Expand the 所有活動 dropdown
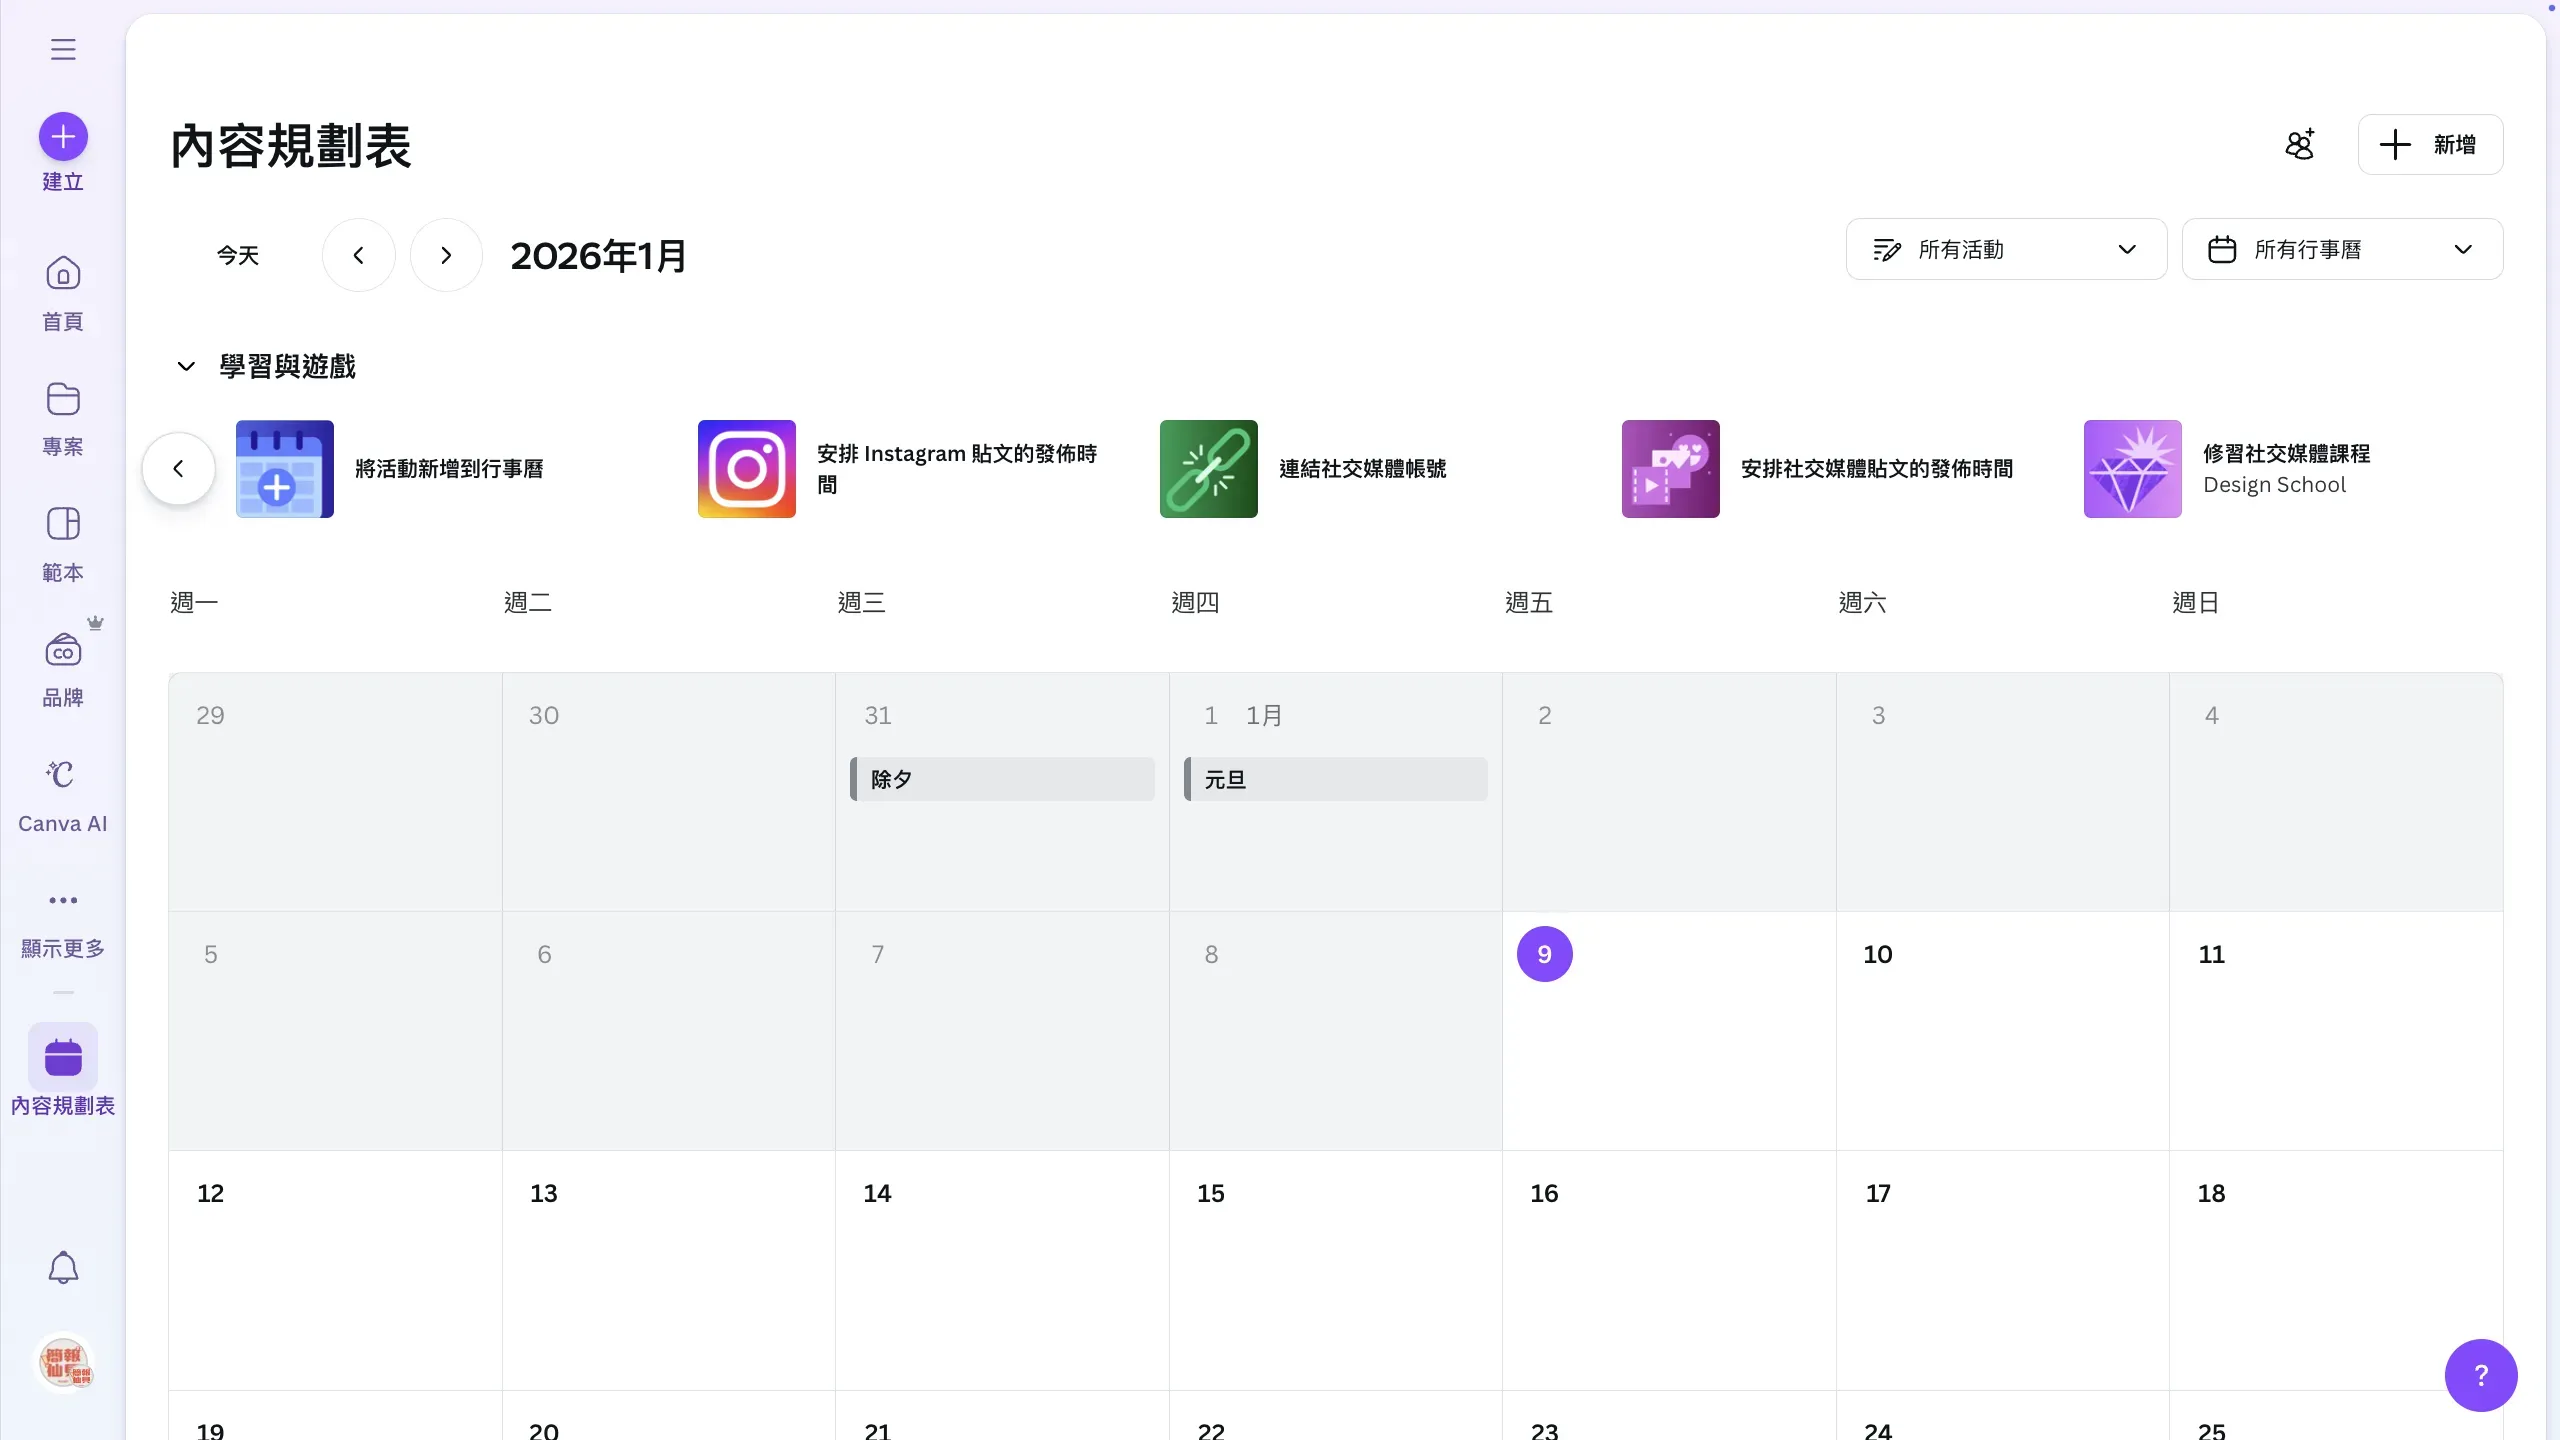 click(2005, 249)
